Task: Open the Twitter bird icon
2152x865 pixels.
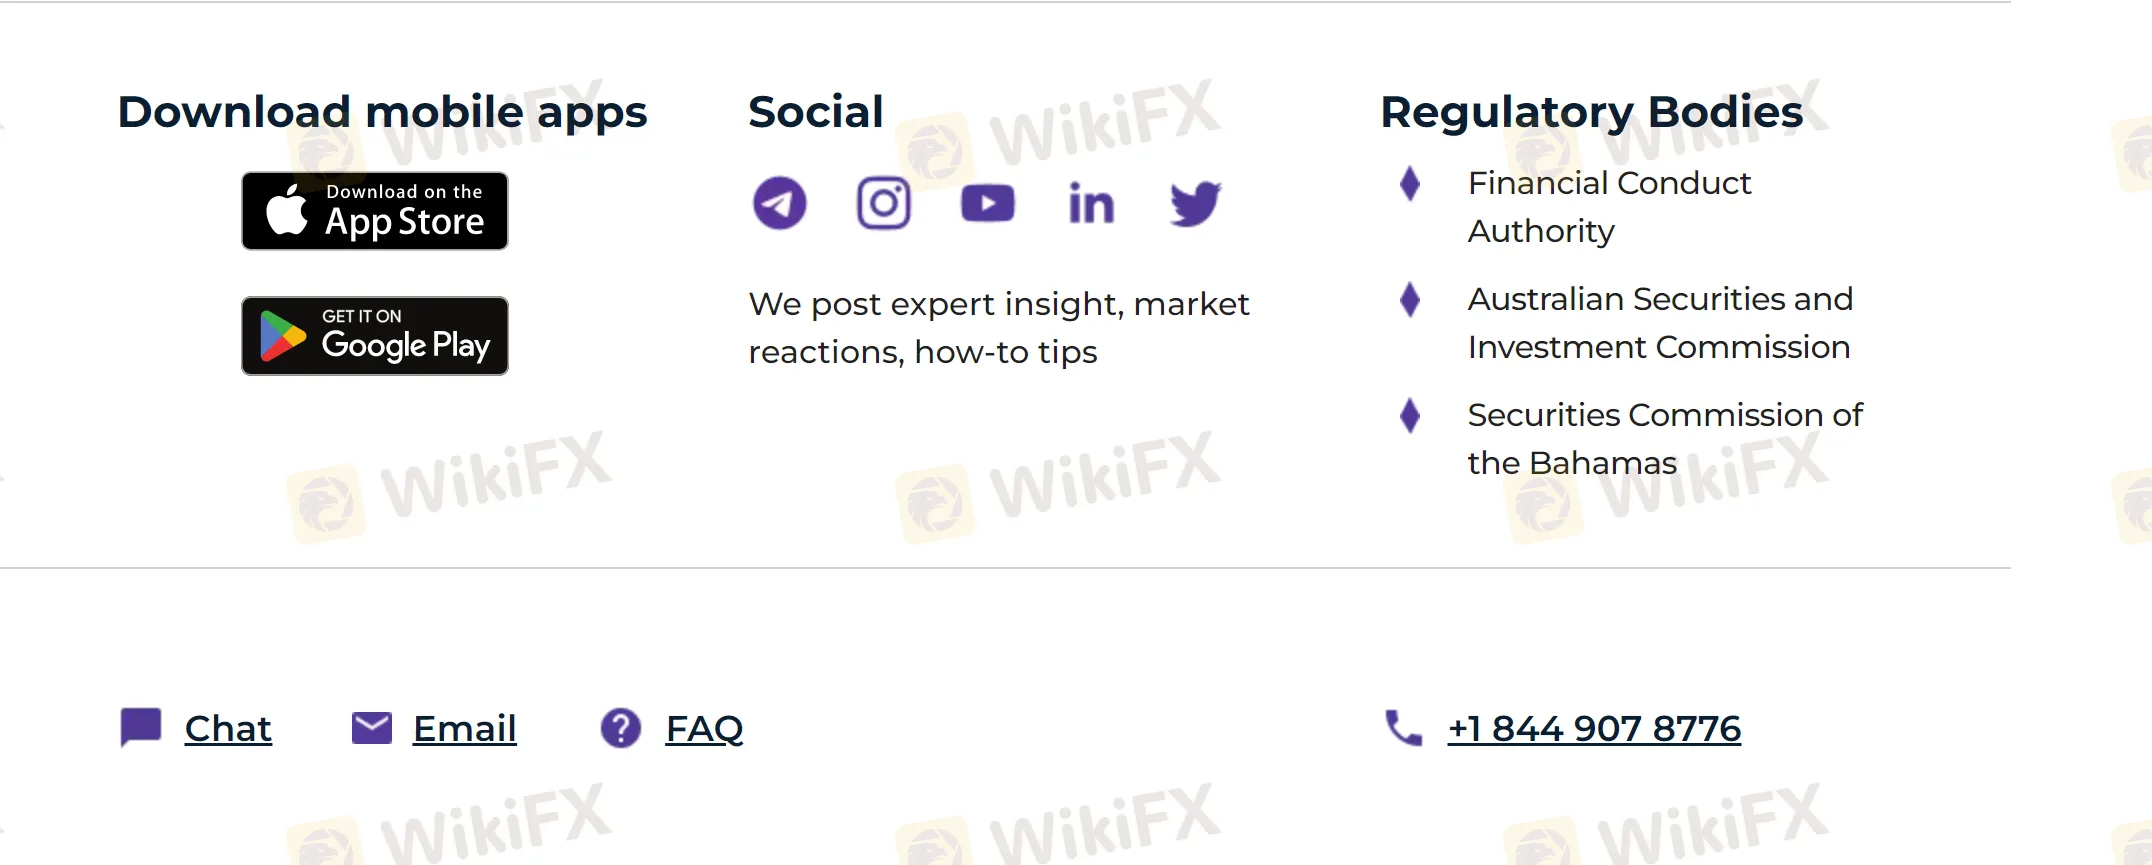Action: 1196,203
